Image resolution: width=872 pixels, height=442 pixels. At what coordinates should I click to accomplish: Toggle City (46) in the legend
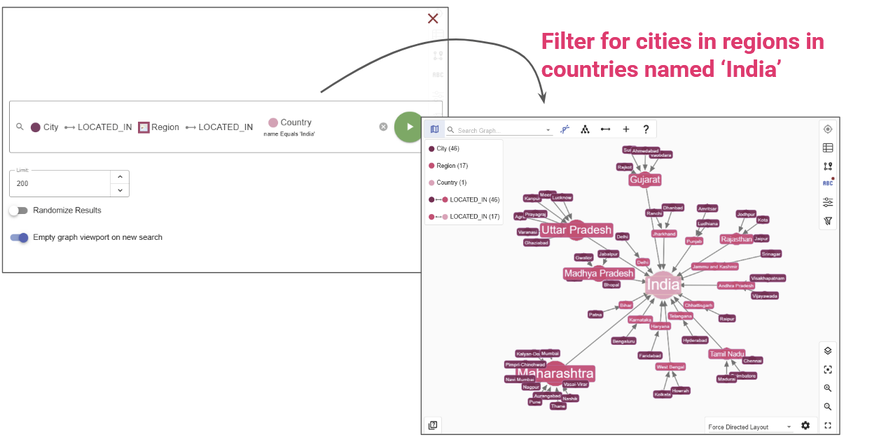pyautogui.click(x=444, y=149)
